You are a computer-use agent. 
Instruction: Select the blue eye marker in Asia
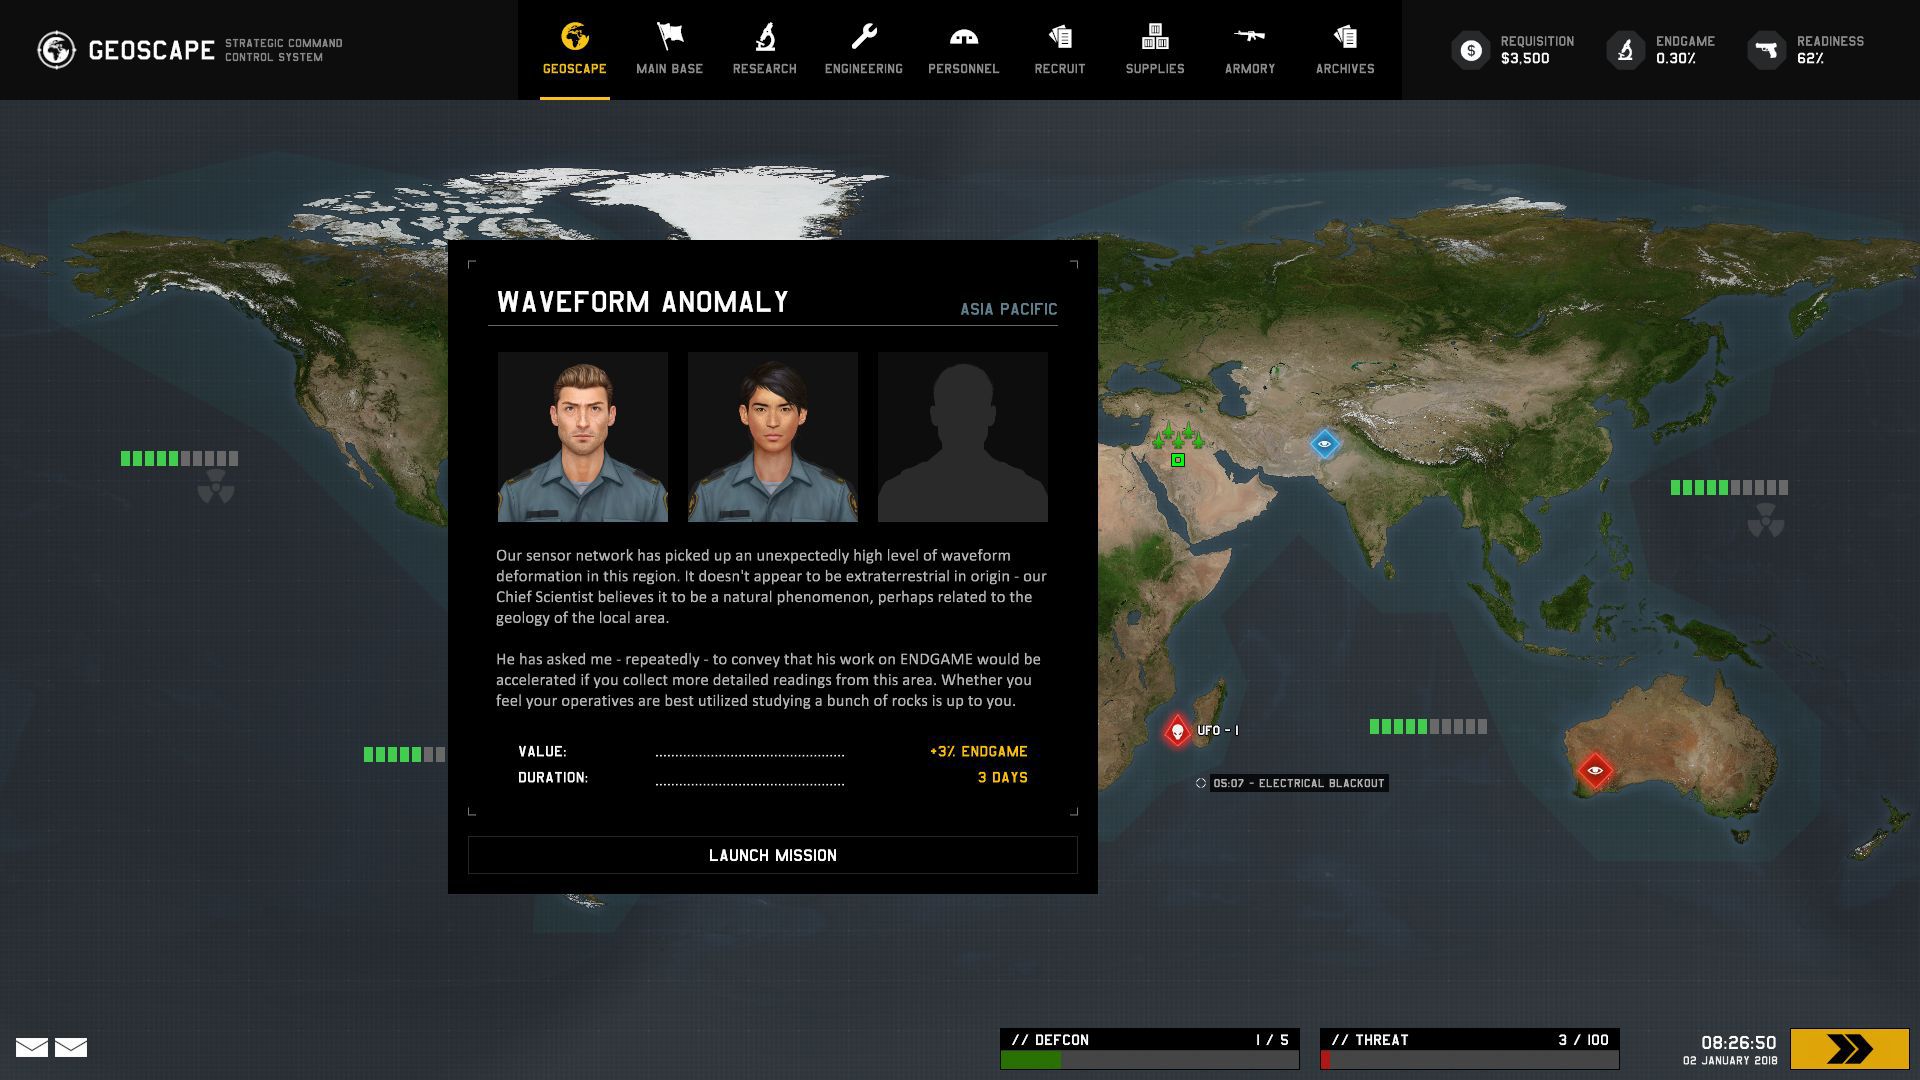pos(1324,444)
